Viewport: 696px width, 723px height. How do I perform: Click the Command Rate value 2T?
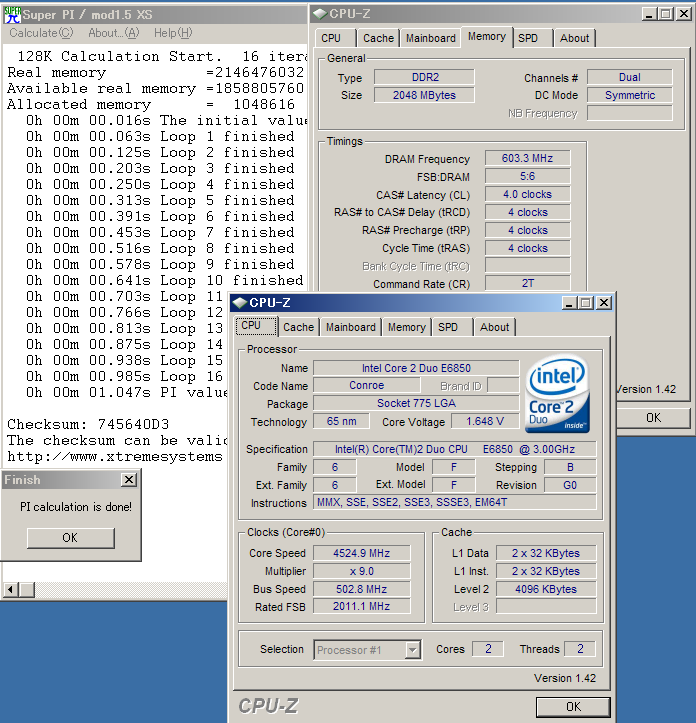pos(527,284)
